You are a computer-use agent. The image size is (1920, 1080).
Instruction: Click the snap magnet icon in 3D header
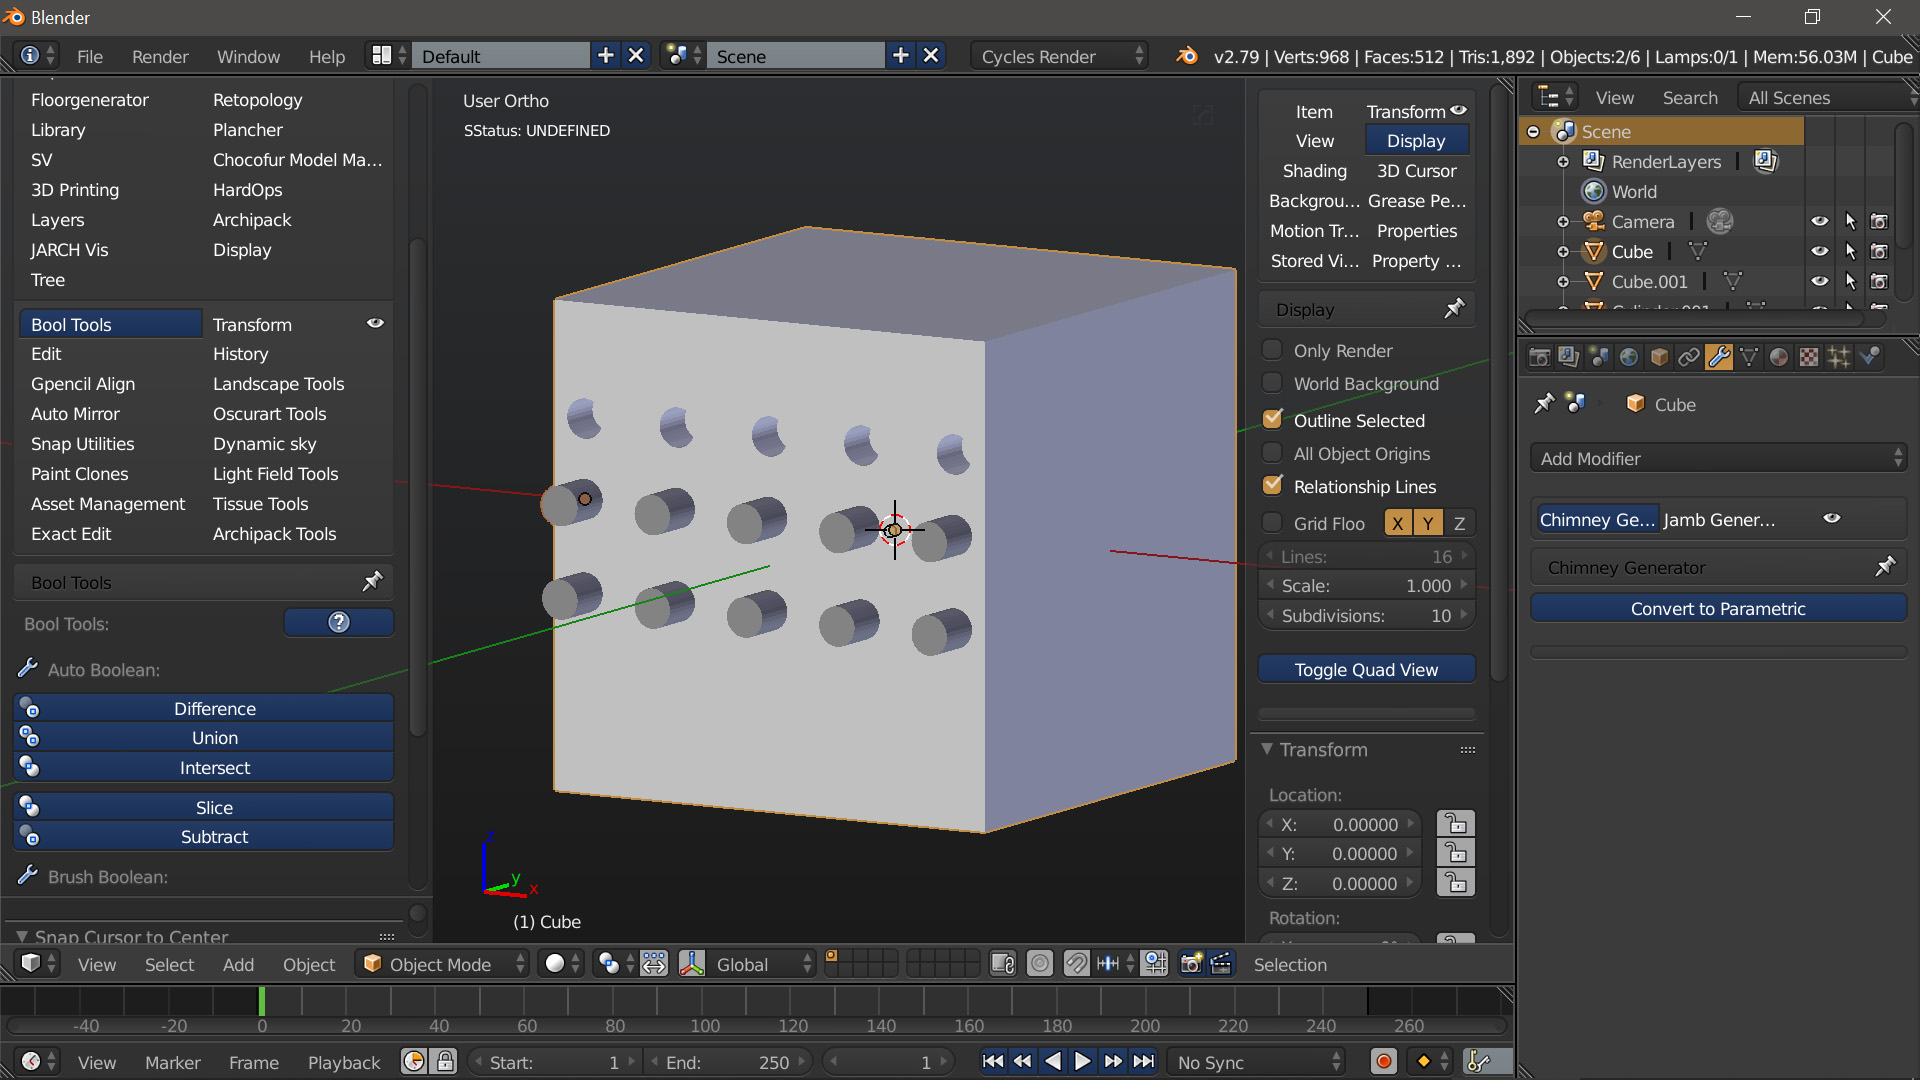[1076, 964]
